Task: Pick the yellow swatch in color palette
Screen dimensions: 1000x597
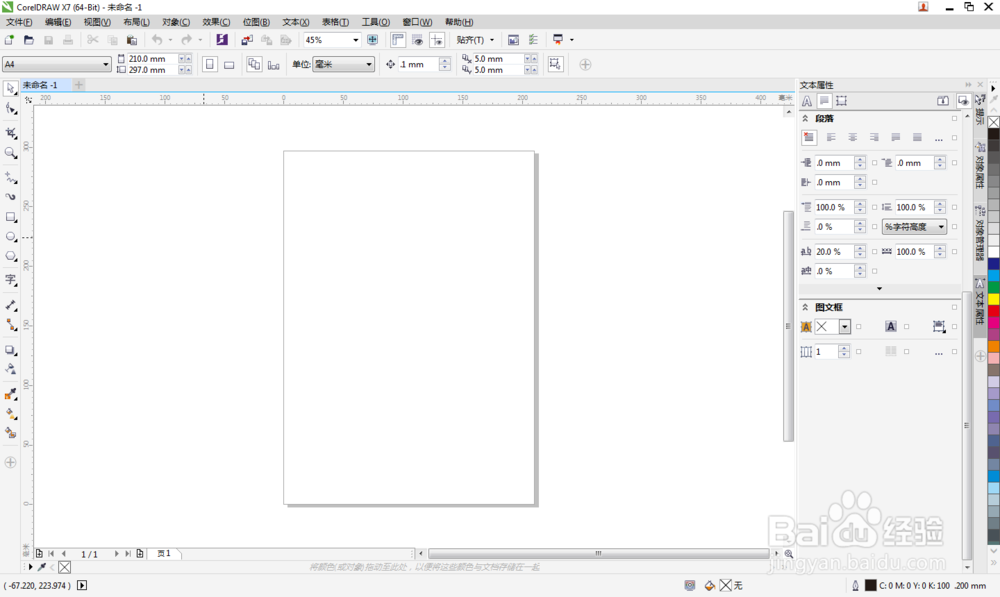Action: [x=994, y=298]
